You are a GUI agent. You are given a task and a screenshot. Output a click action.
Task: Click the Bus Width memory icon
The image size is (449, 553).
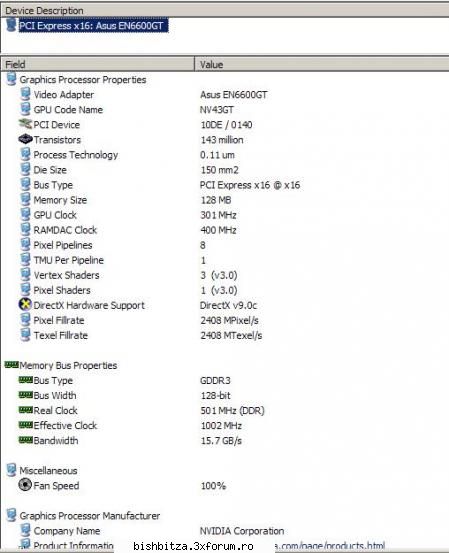click(x=25, y=395)
